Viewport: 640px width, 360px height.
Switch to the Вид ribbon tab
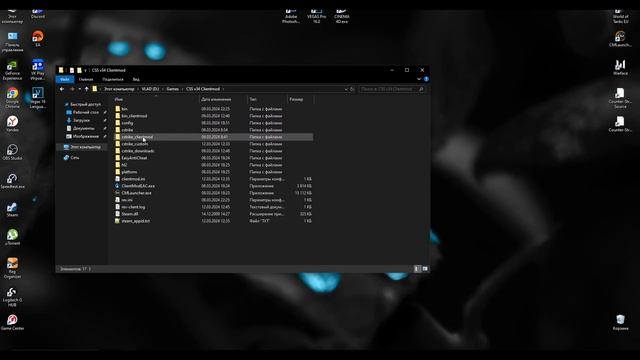[136, 79]
